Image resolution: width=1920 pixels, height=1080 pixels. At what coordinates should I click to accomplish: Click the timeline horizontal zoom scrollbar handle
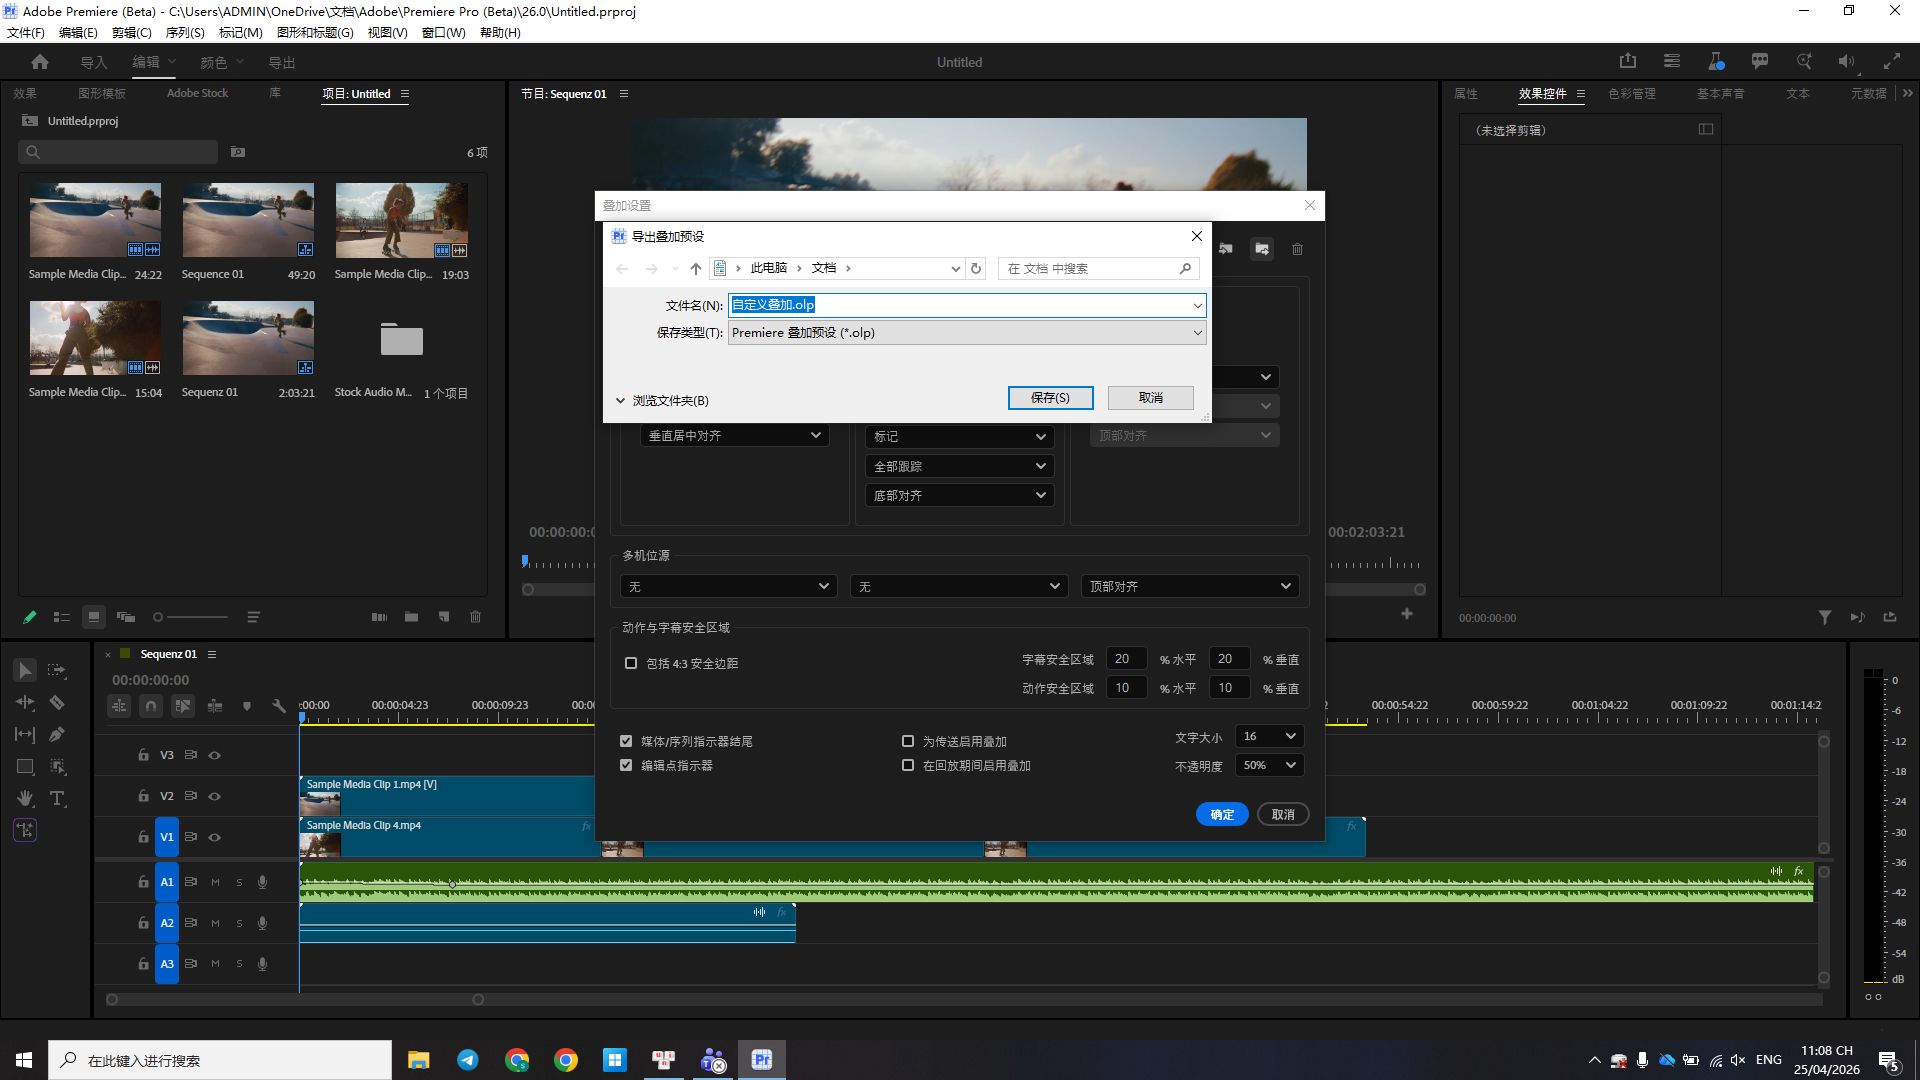478,1000
